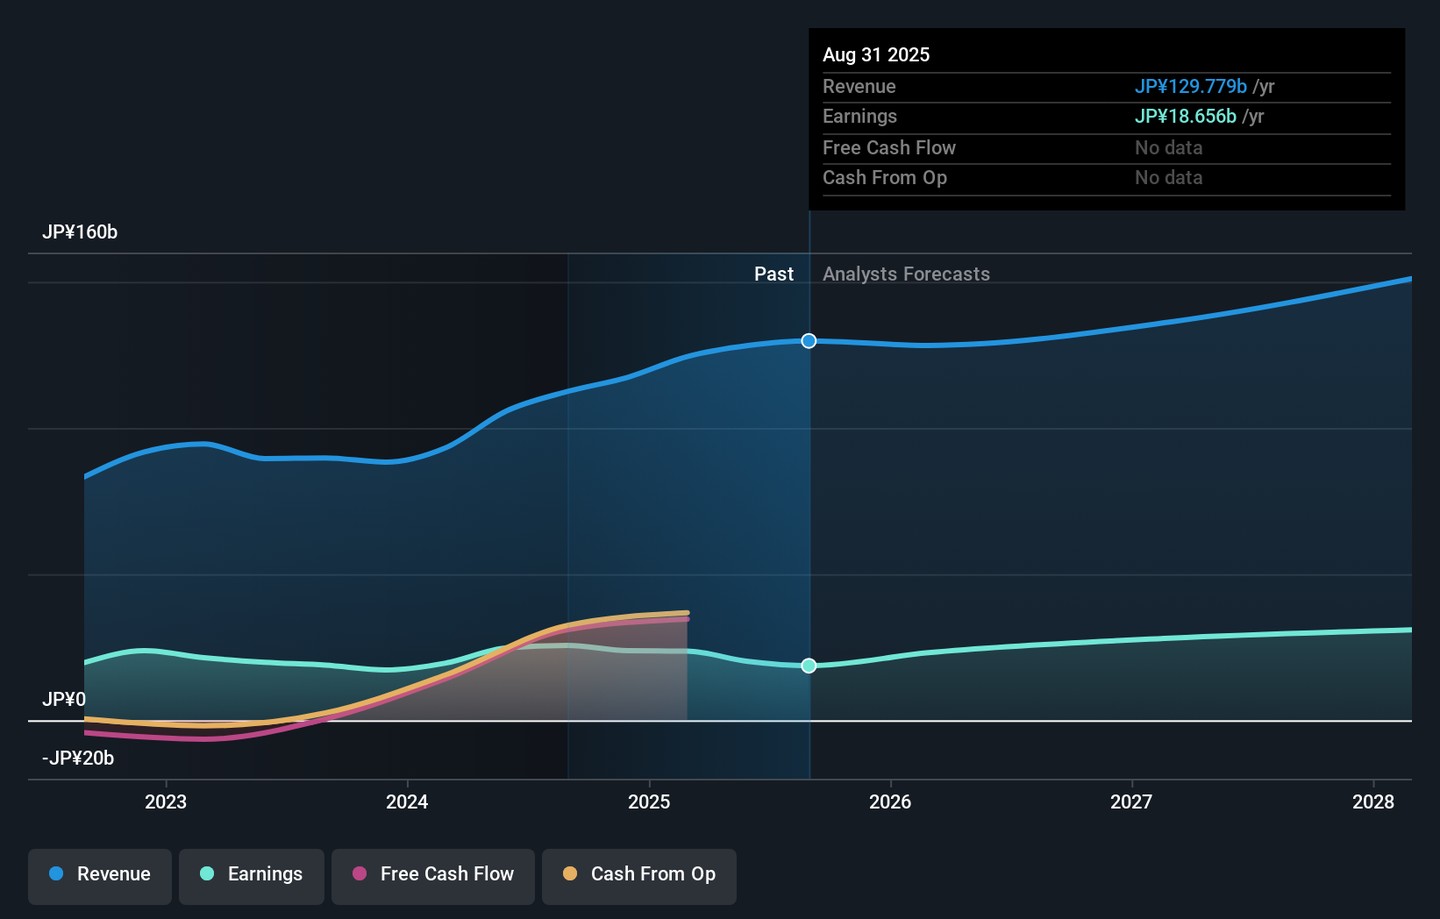The image size is (1440, 919).
Task: Click the 2023 x-axis label
Action: point(166,802)
